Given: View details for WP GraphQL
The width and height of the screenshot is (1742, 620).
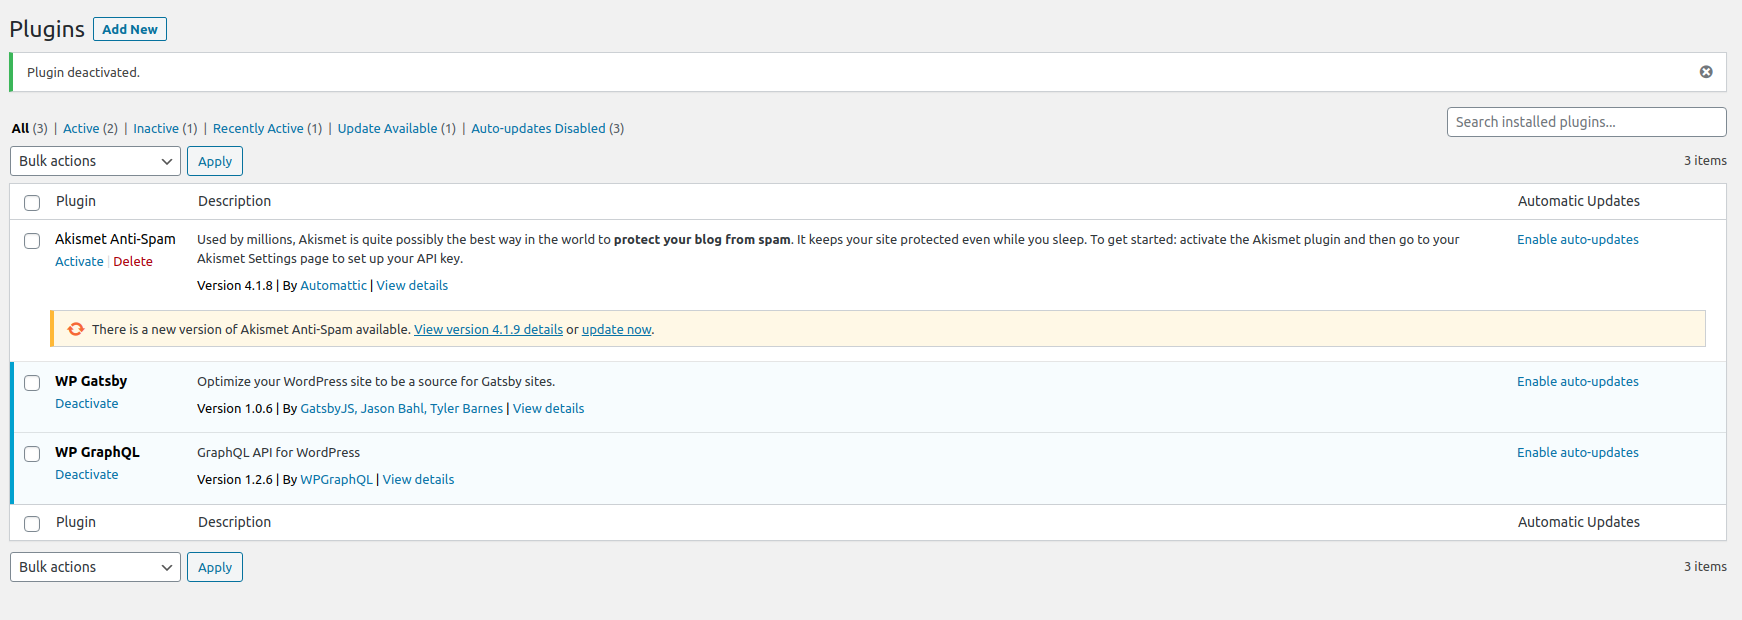Looking at the screenshot, I should 418,479.
